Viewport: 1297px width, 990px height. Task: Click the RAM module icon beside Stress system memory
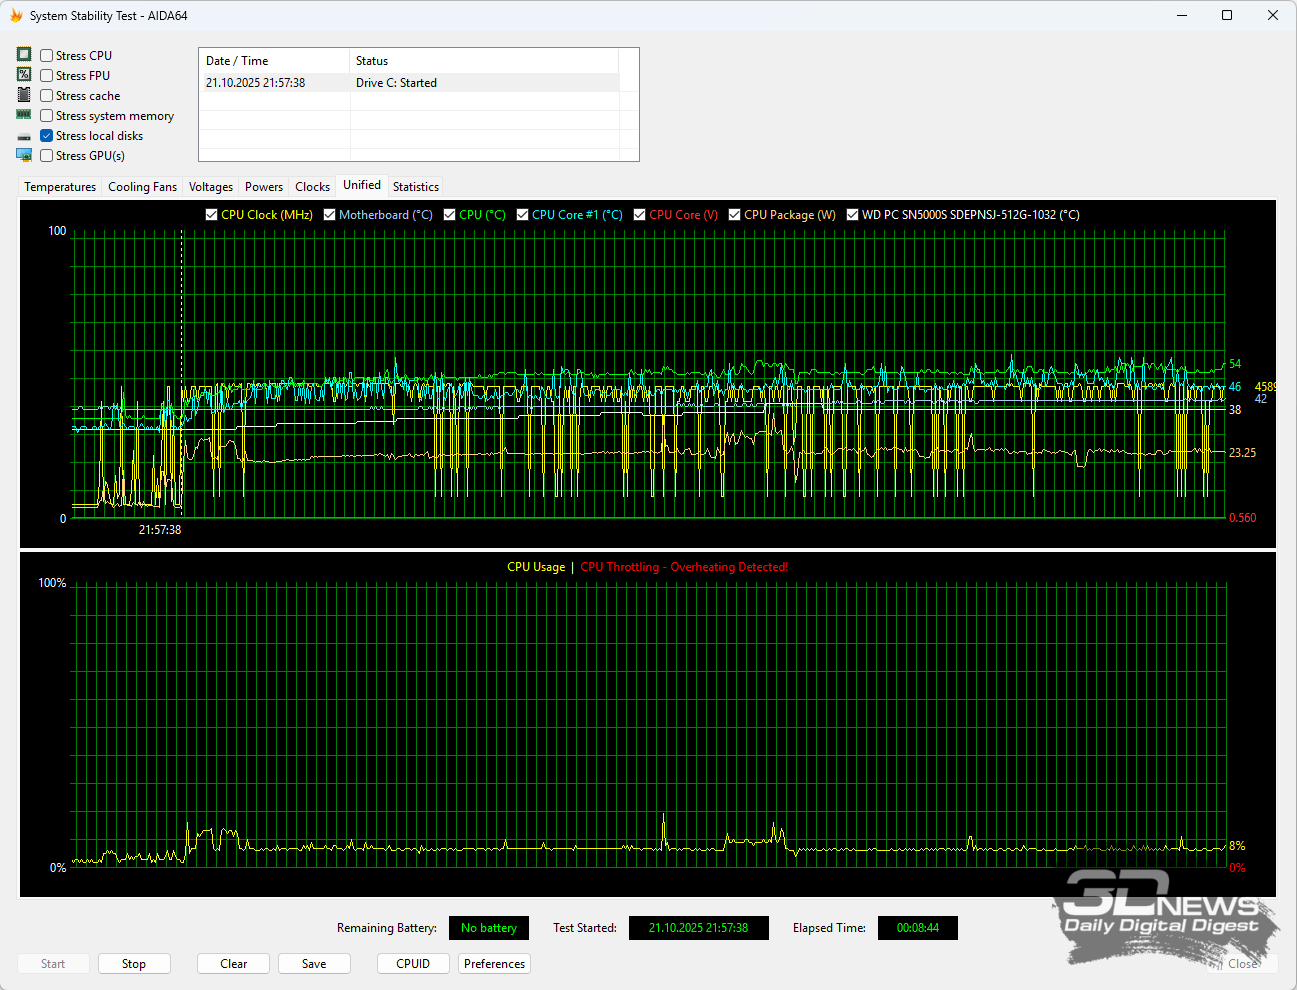(x=24, y=115)
